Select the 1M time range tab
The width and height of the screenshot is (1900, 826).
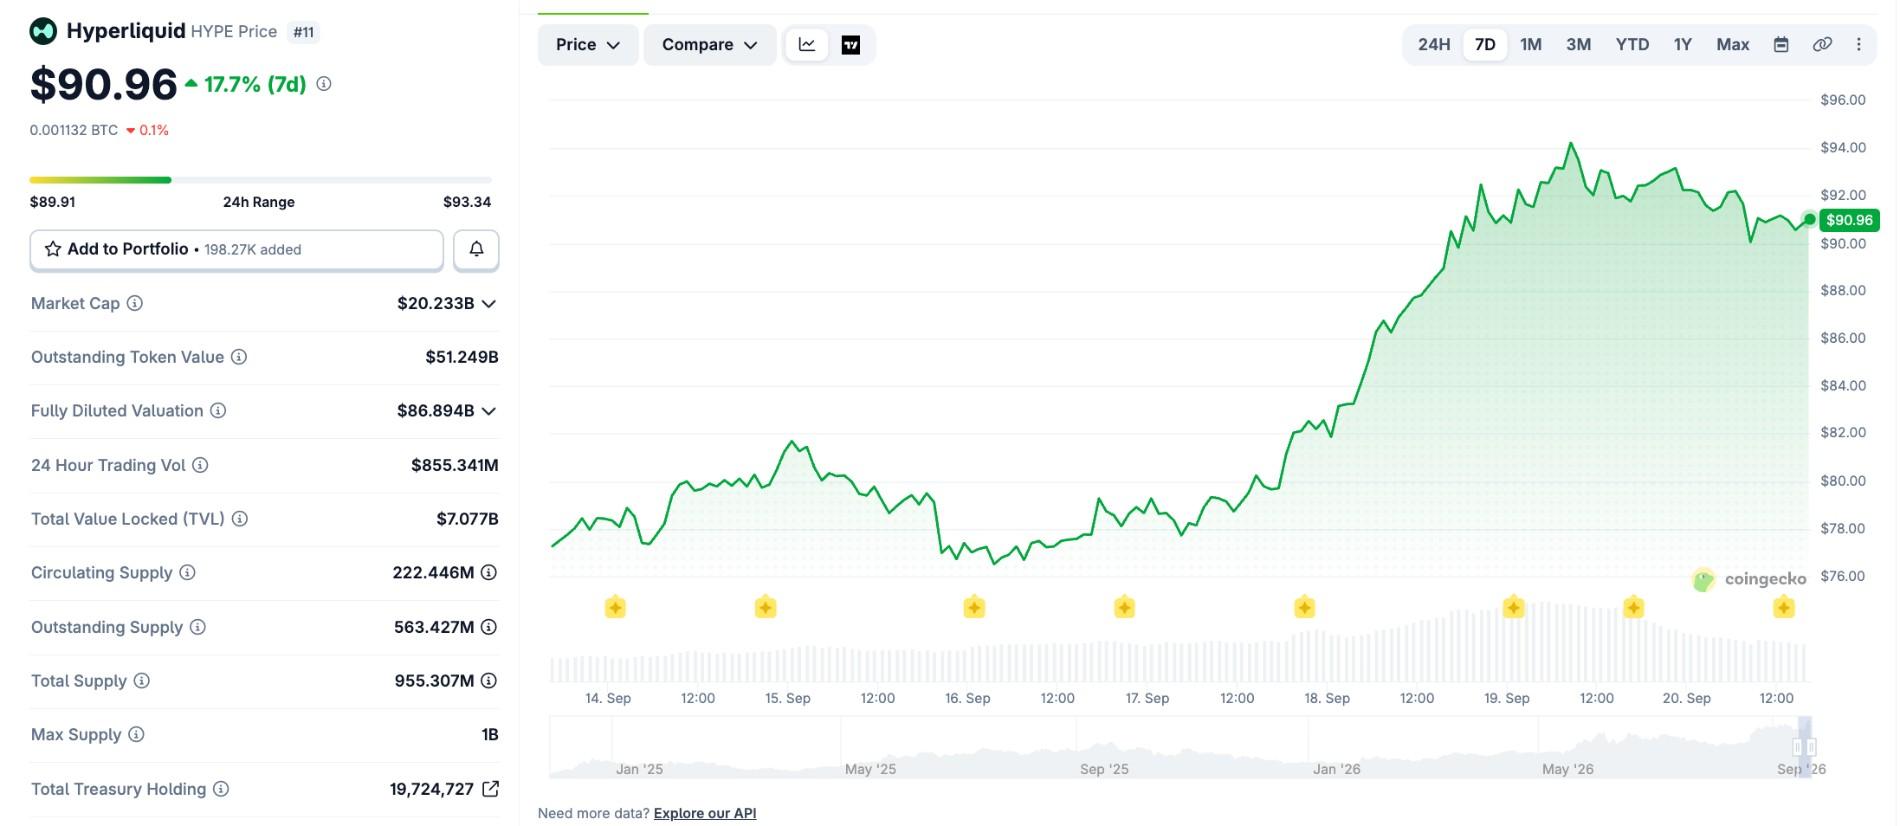pyautogui.click(x=1531, y=45)
